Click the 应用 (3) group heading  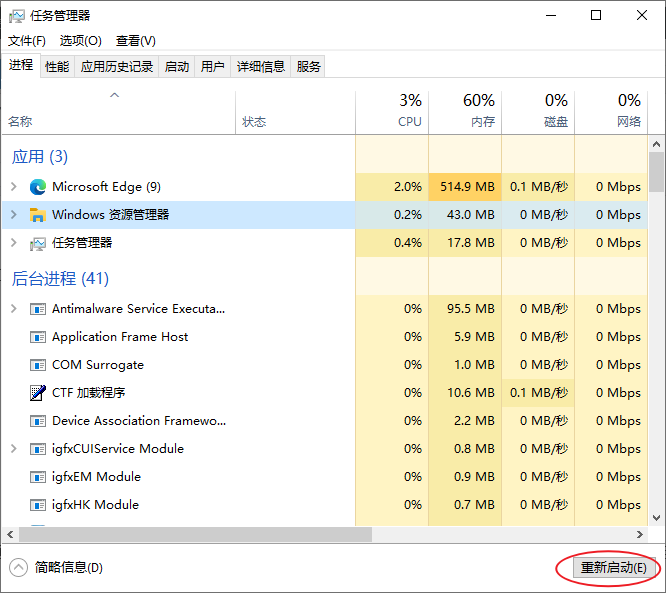[40, 157]
